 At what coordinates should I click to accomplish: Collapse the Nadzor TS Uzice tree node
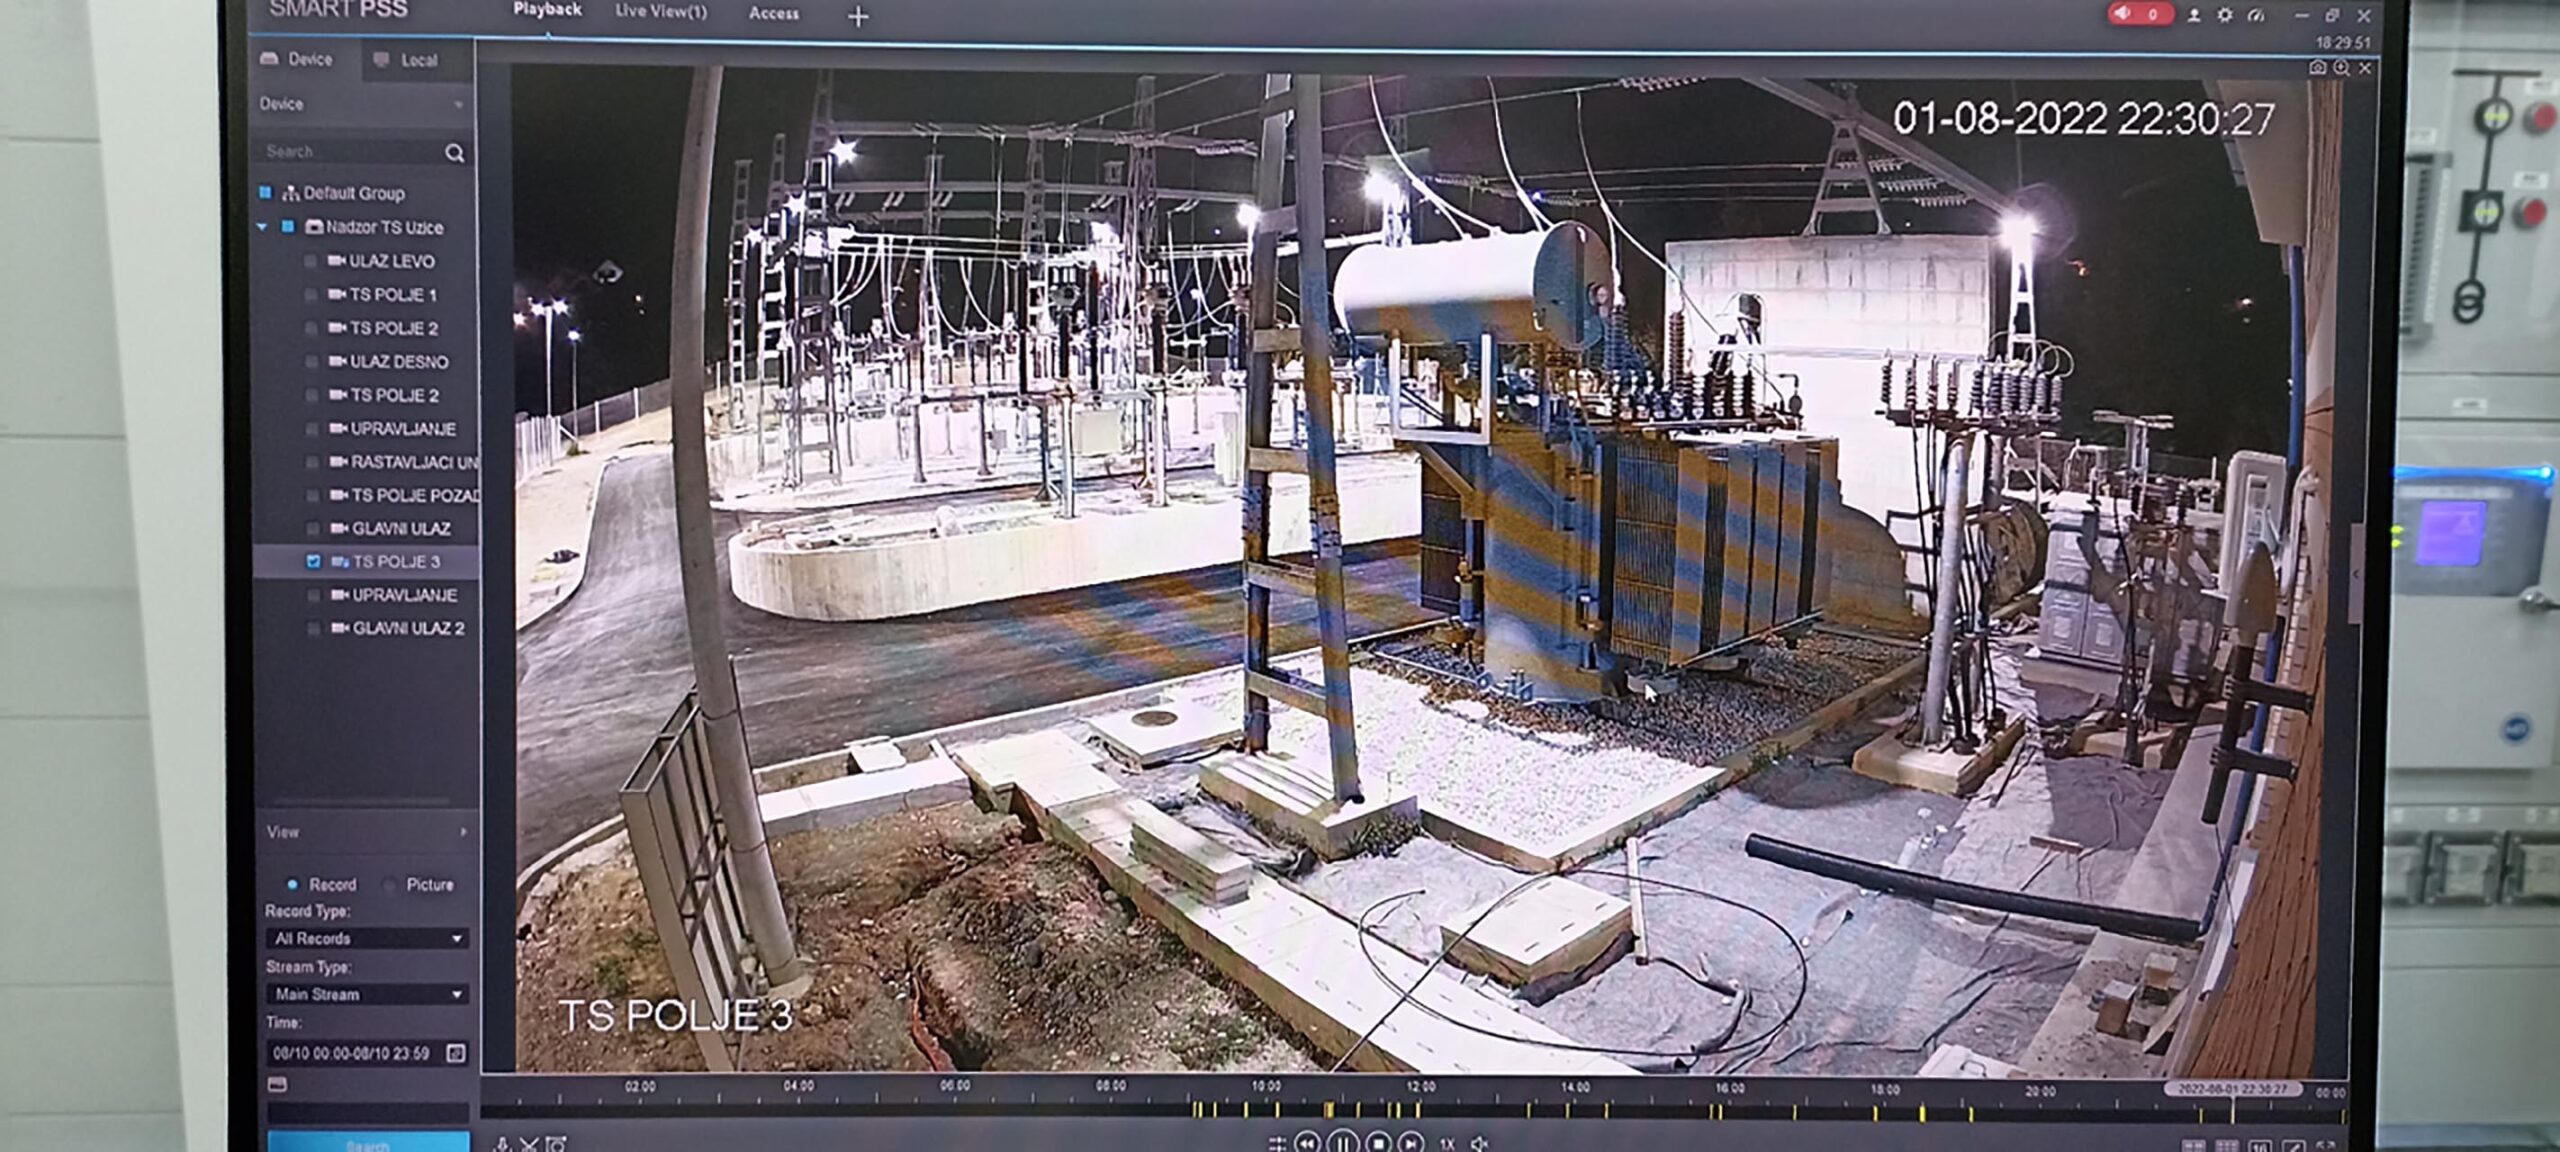(x=263, y=227)
